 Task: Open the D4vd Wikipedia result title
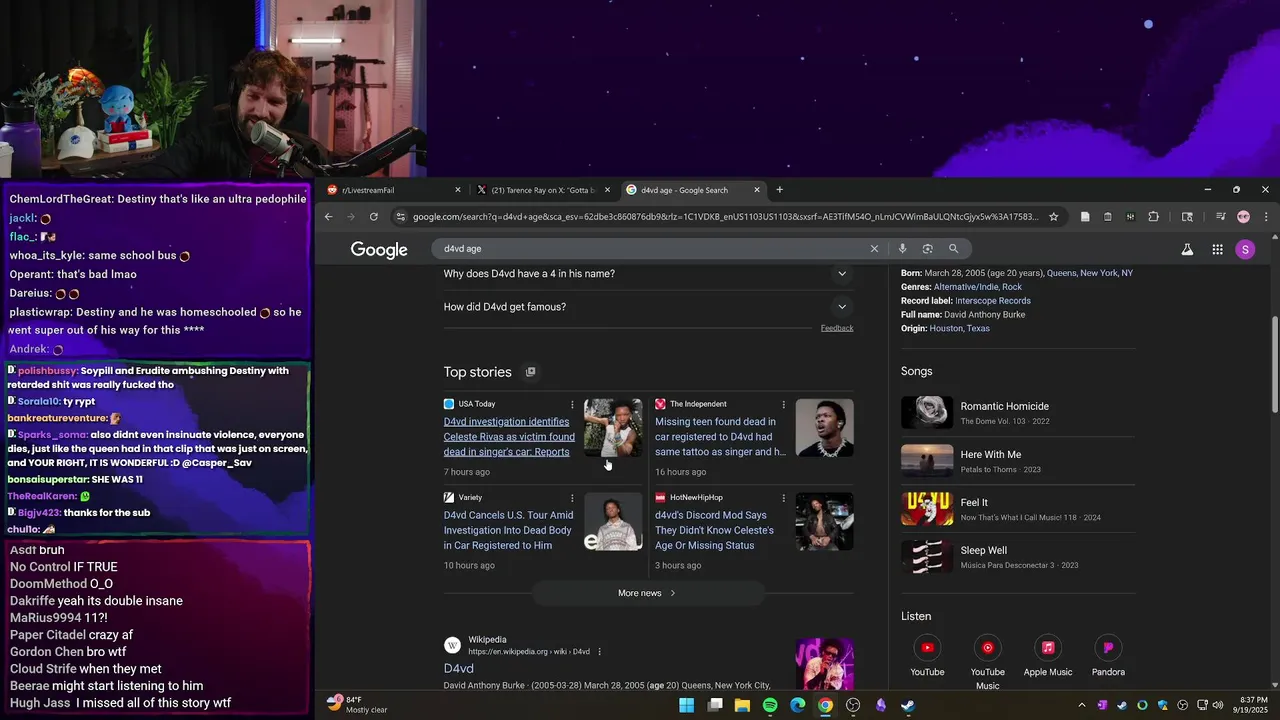pos(459,669)
